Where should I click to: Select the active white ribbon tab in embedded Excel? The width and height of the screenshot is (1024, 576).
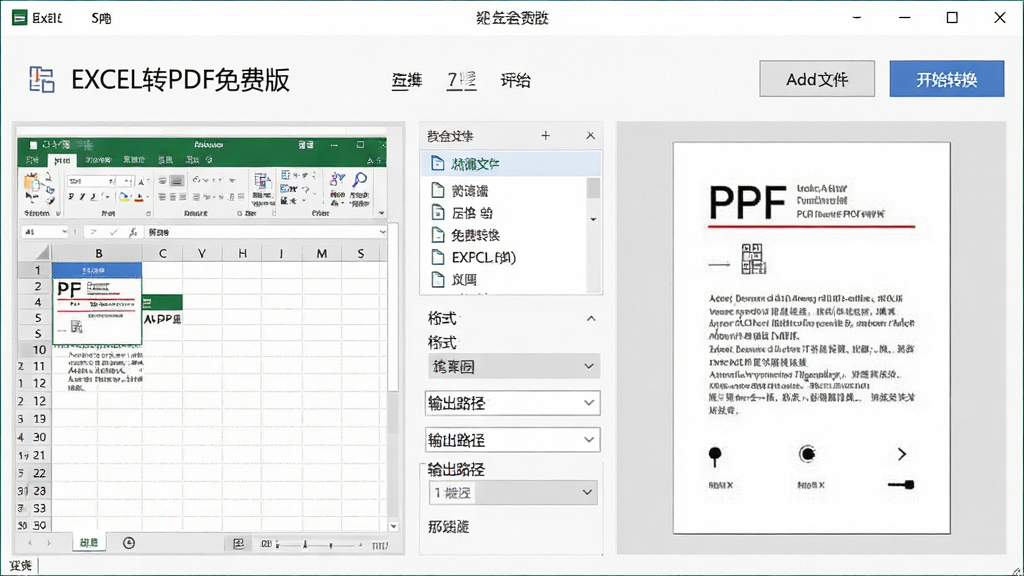point(62,160)
